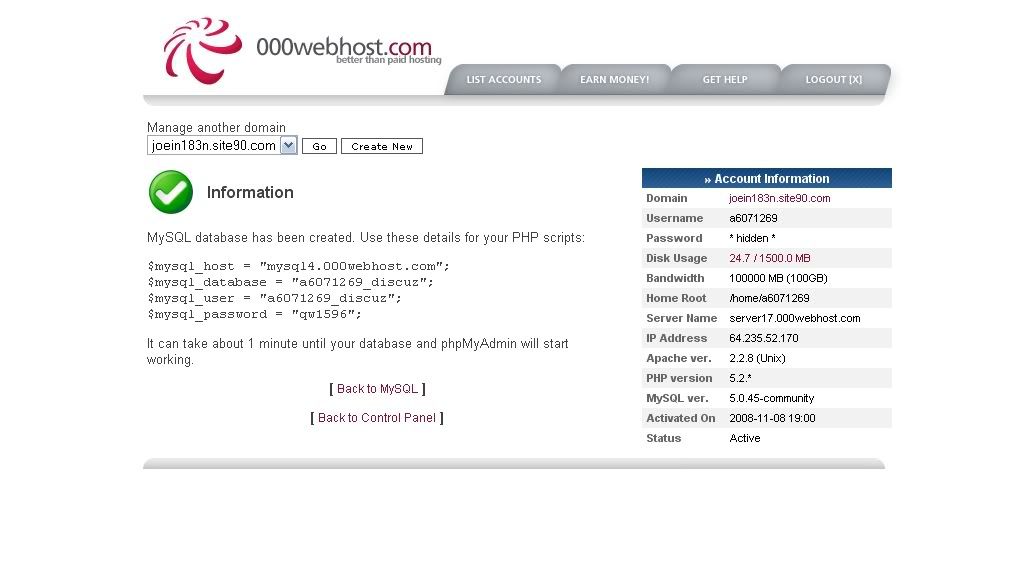Select the $mysql_host line text
1024x566 pixels.
(x=298, y=266)
